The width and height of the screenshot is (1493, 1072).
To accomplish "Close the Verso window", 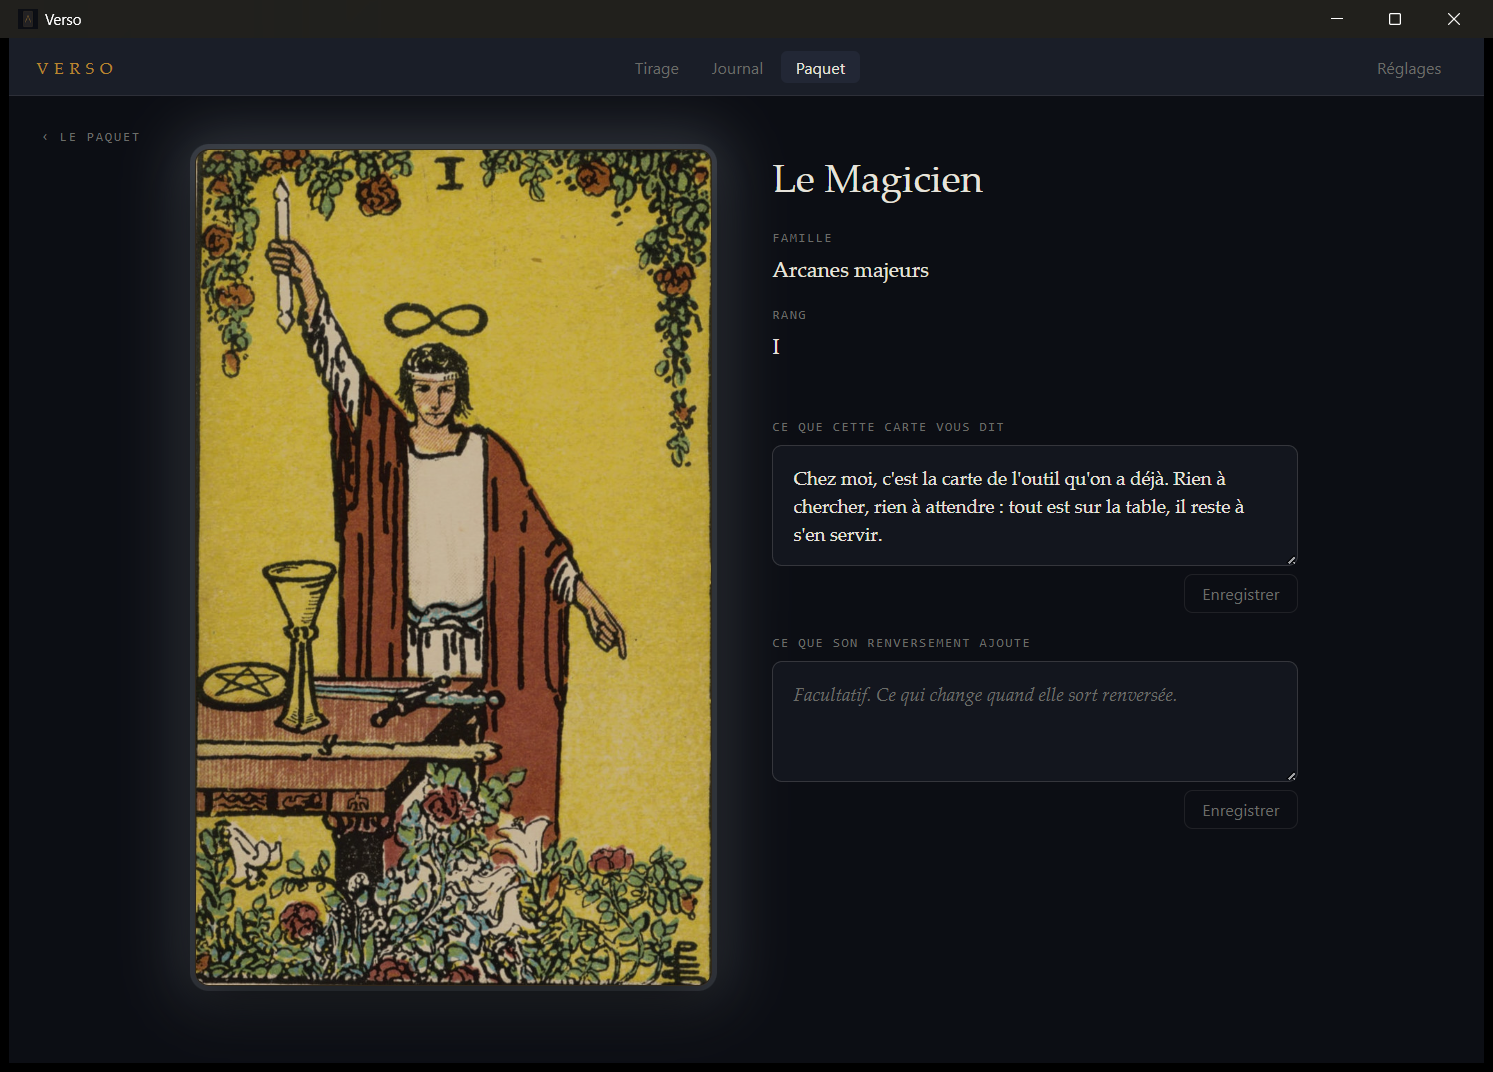I will (1454, 19).
